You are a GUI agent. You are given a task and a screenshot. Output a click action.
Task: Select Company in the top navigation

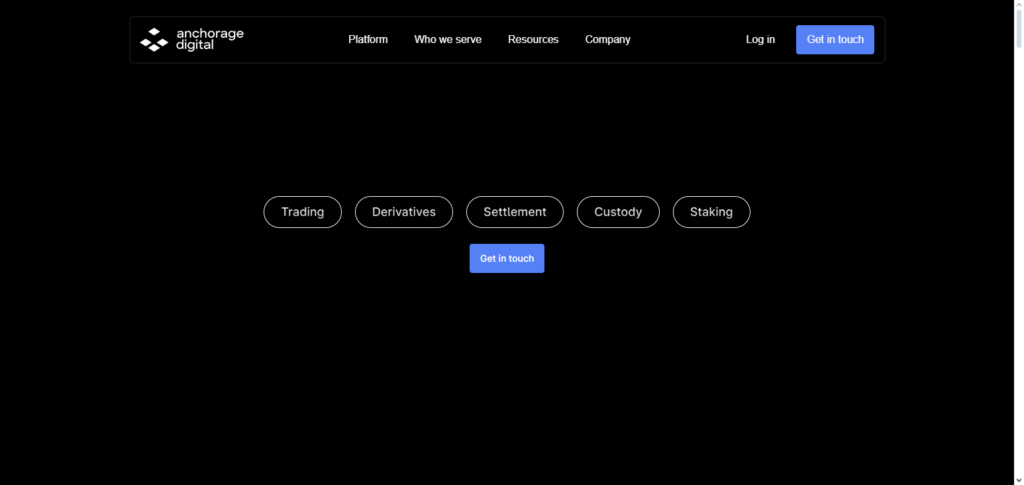[607, 40]
